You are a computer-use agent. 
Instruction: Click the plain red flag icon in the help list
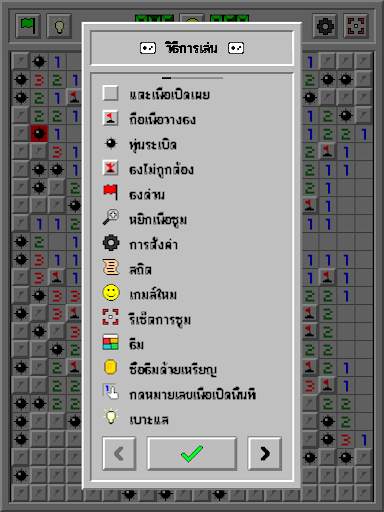(x=110, y=193)
